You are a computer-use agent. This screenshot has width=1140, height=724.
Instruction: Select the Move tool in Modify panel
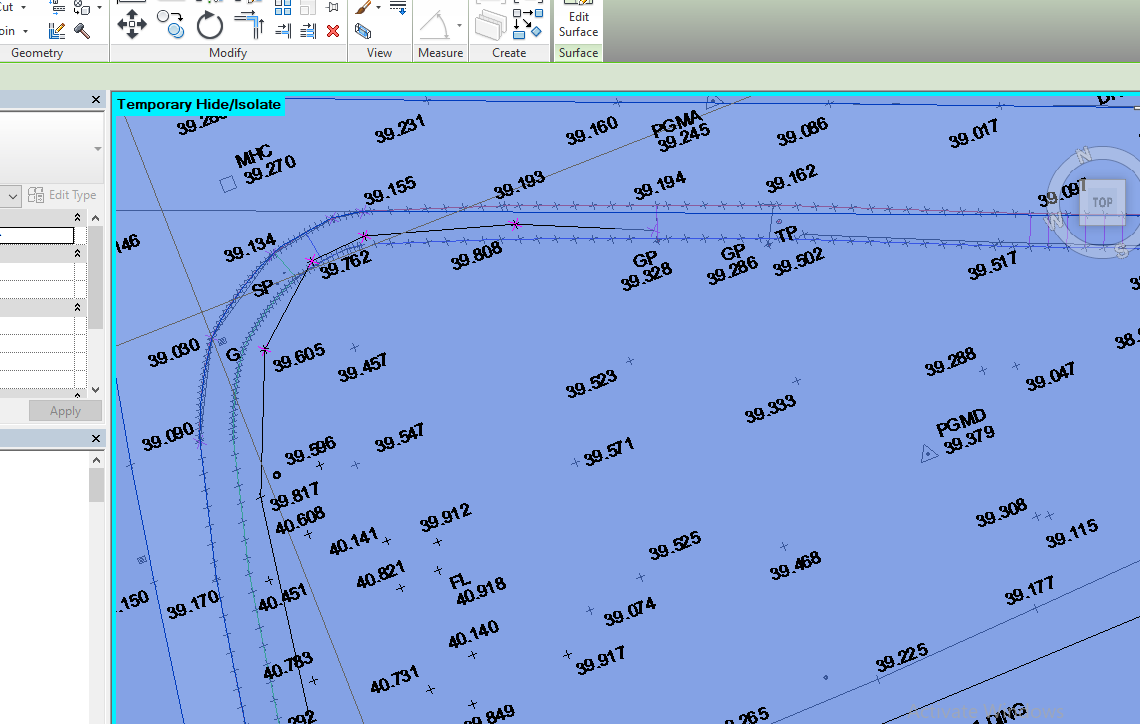(x=132, y=25)
